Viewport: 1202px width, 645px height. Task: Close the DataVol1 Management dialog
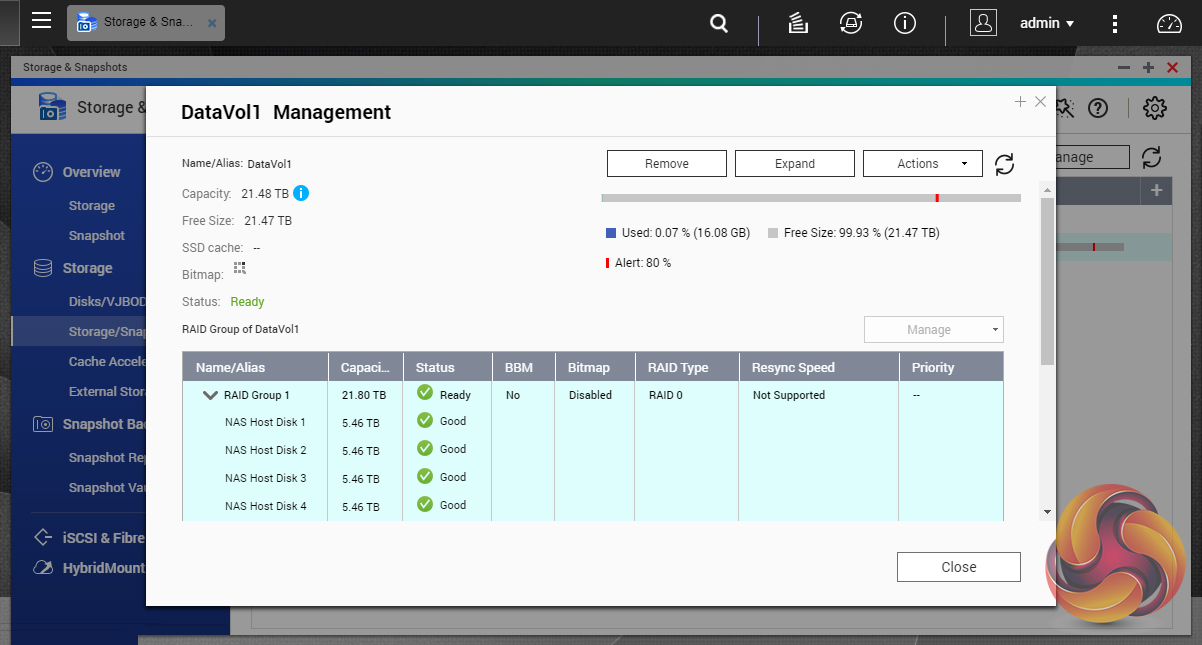click(x=958, y=567)
